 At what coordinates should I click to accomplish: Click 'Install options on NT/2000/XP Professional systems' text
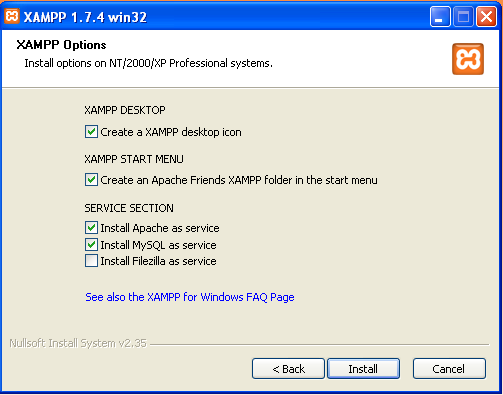tap(148, 63)
